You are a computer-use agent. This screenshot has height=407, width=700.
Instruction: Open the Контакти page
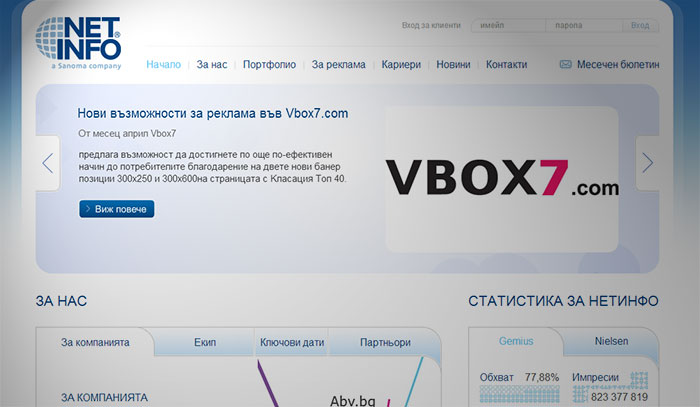506,64
